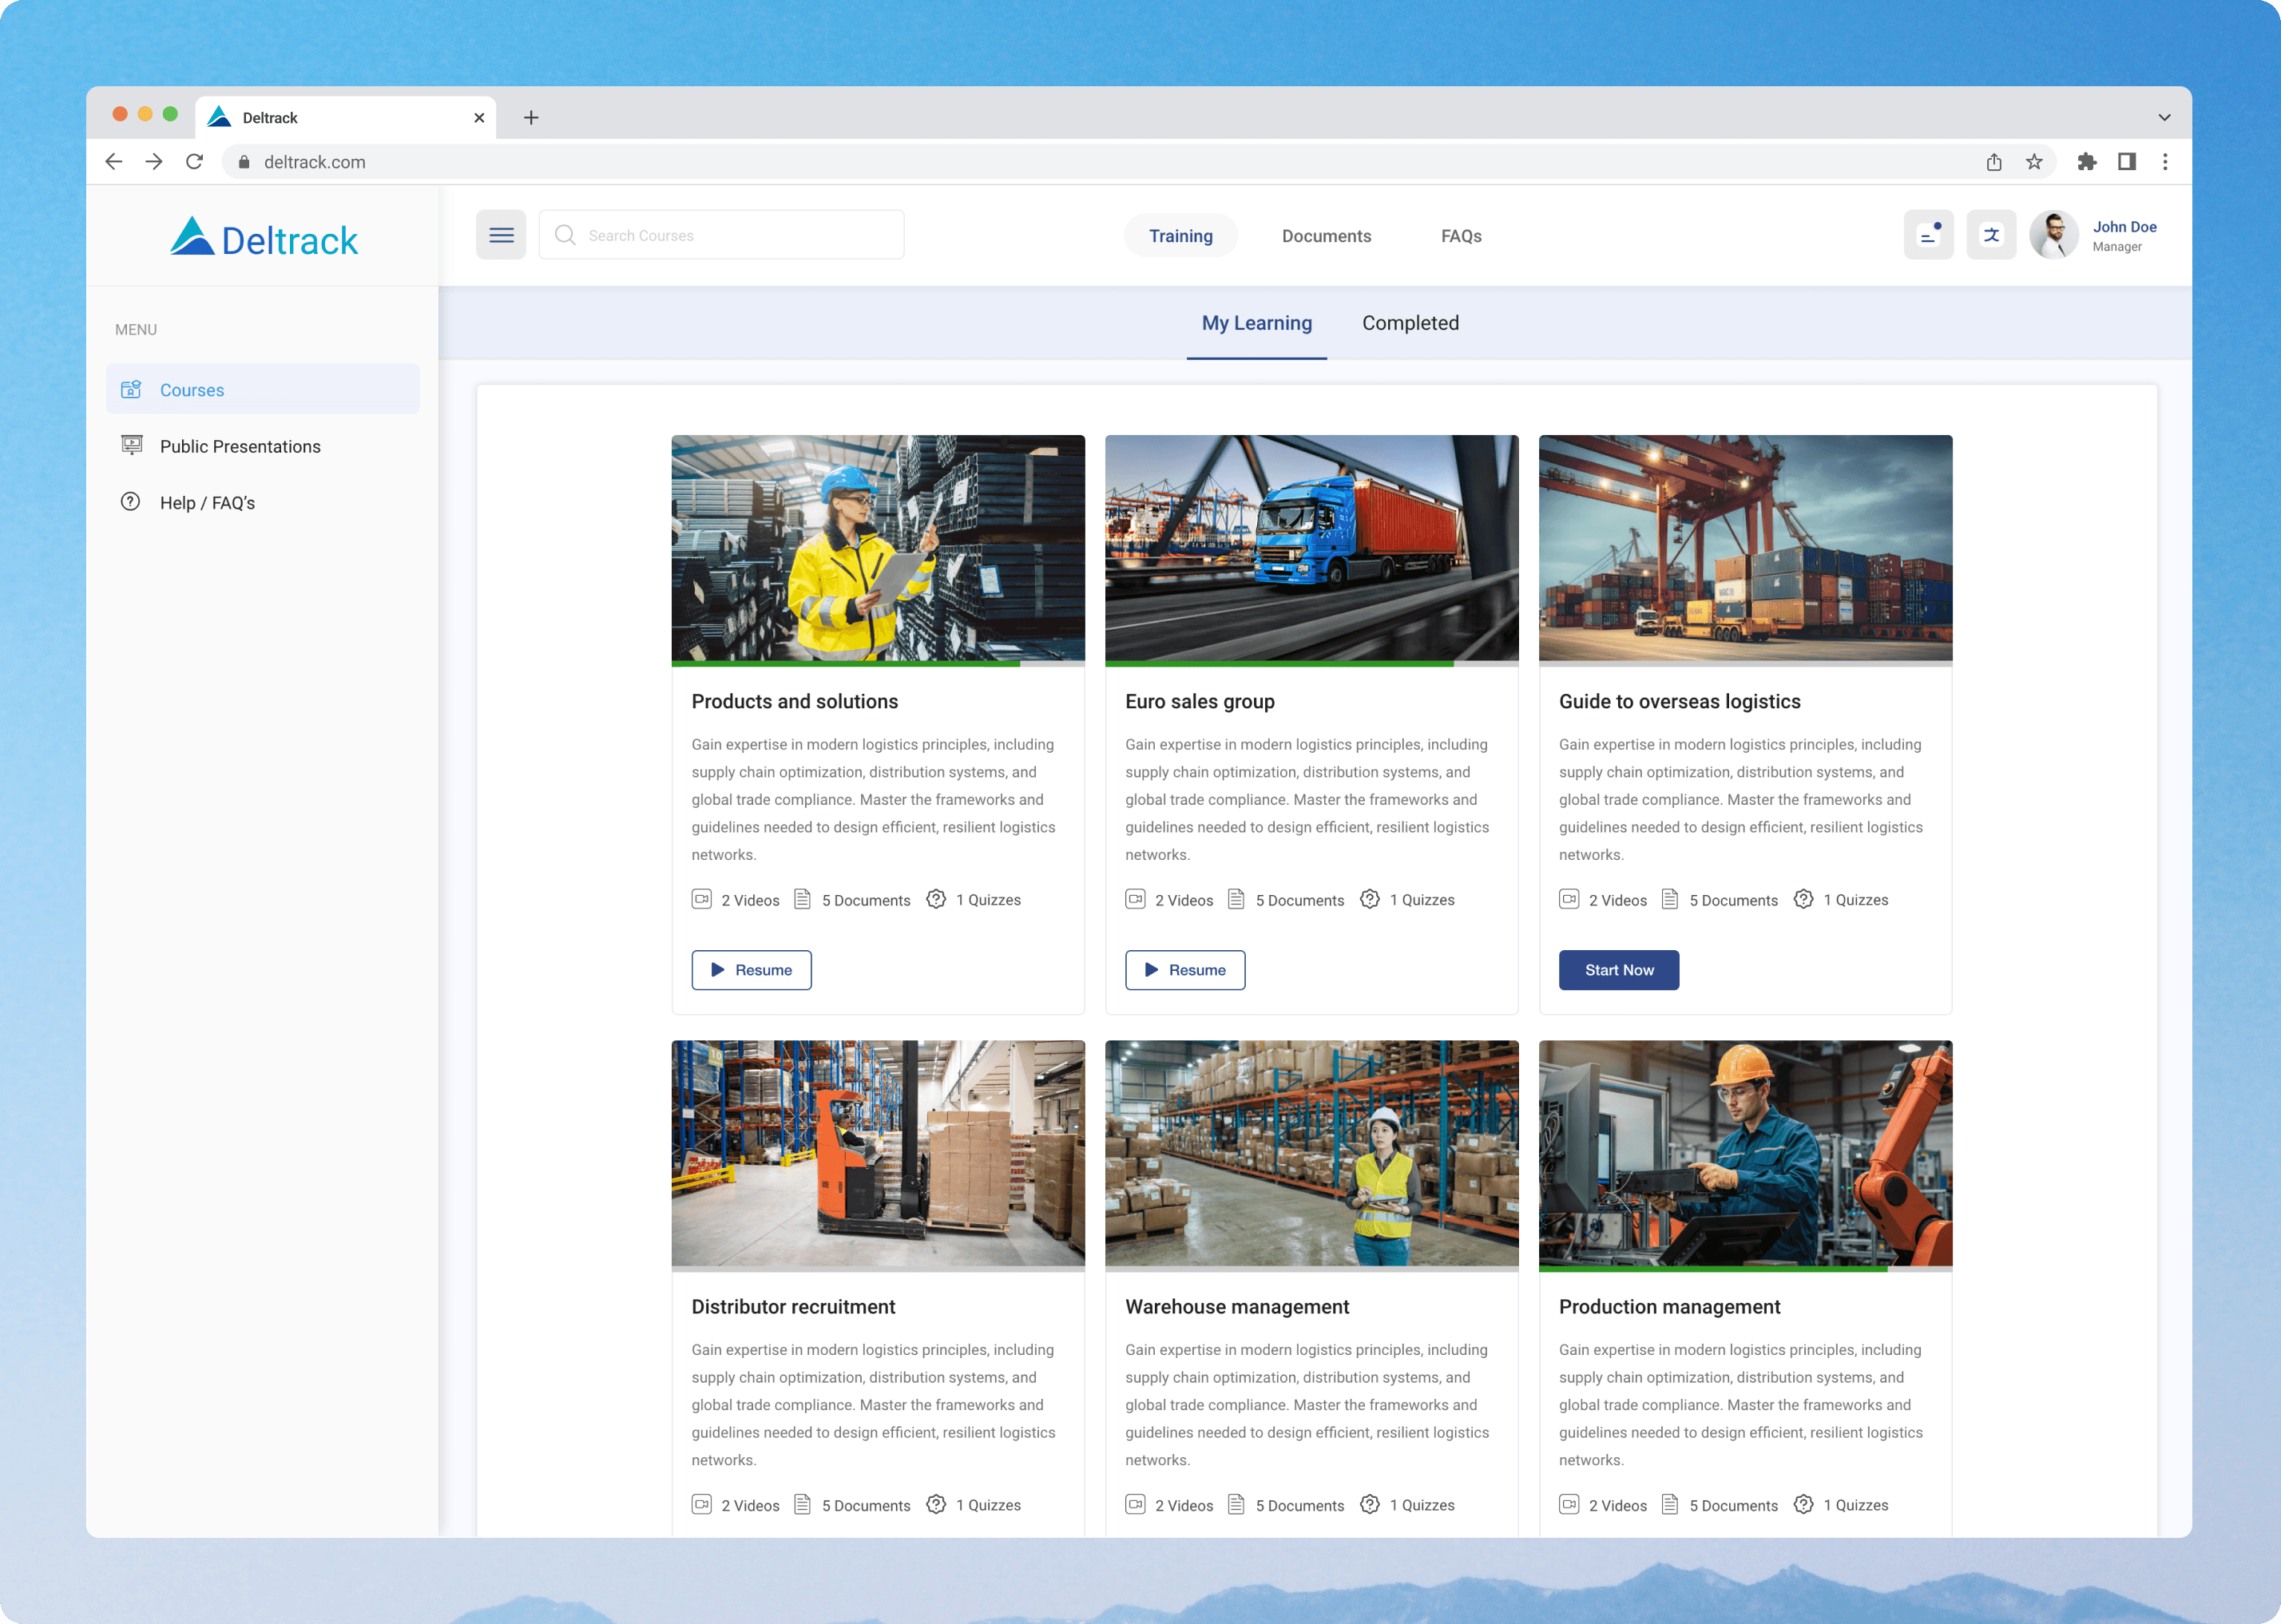Screen dimensions: 2281x1624
Task: Switch to the Completed tab
Action: [1410, 323]
